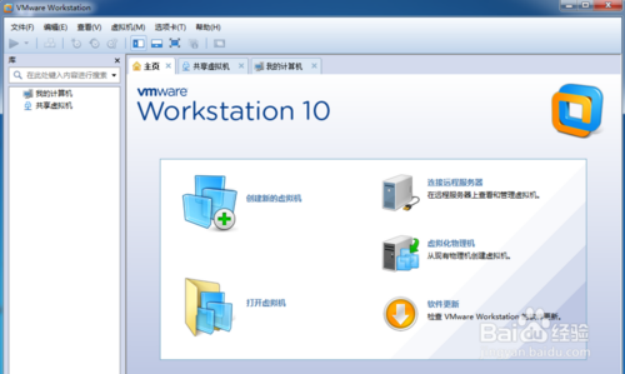
Task: Close the 共享虚拟机 tab
Action: (x=241, y=66)
